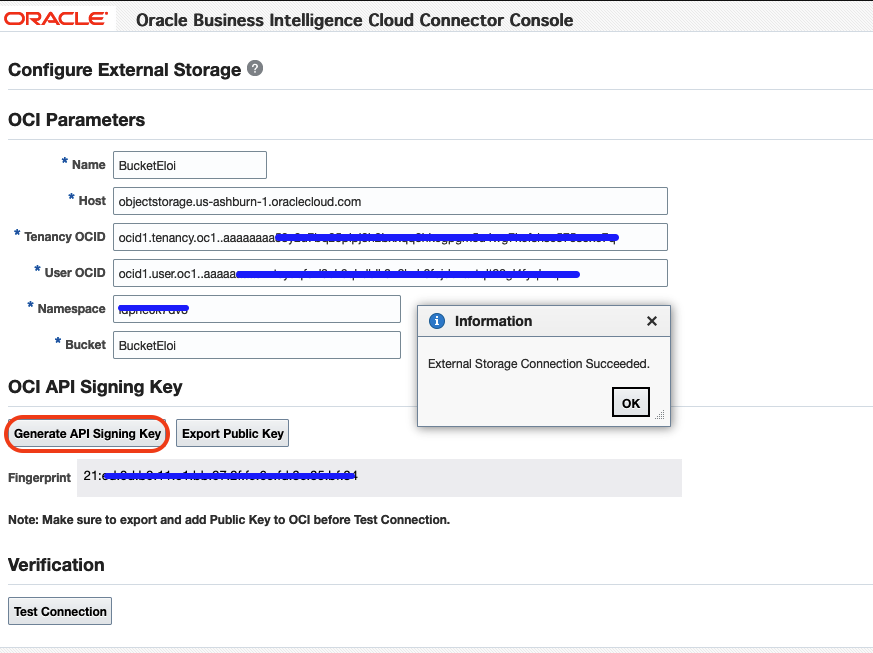
Task: Click the OCI API Signing Key heading
Action: 95,387
